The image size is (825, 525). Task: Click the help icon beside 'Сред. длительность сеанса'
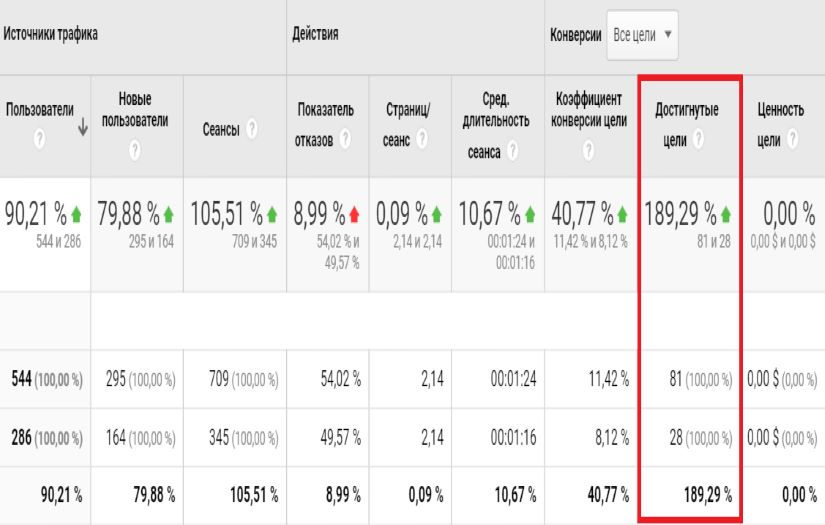[512, 151]
